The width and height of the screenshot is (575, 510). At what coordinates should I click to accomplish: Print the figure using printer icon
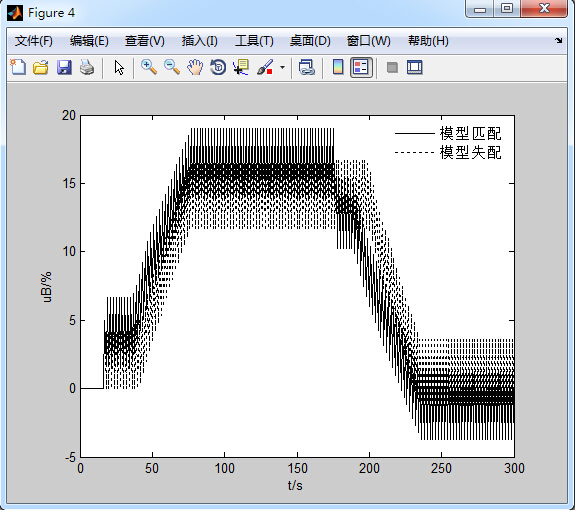(87, 67)
